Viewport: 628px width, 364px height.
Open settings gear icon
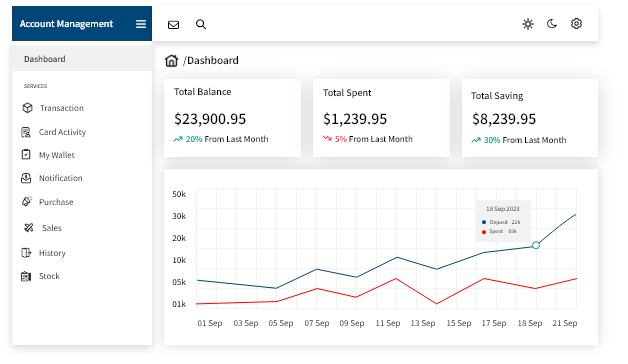(x=576, y=24)
